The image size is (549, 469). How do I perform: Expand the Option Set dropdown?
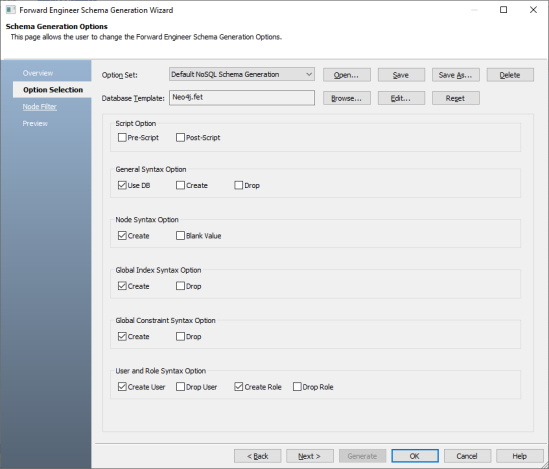(x=242, y=75)
